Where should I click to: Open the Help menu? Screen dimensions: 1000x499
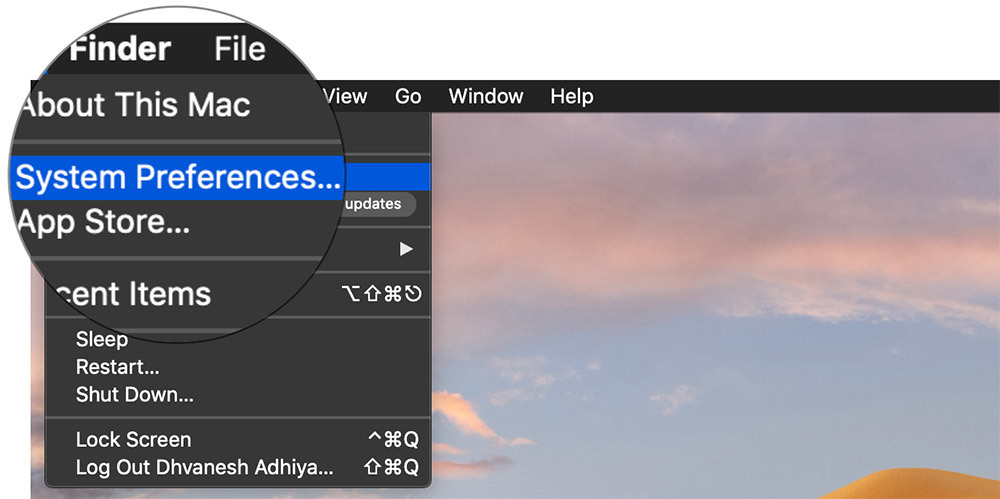pyautogui.click(x=572, y=97)
